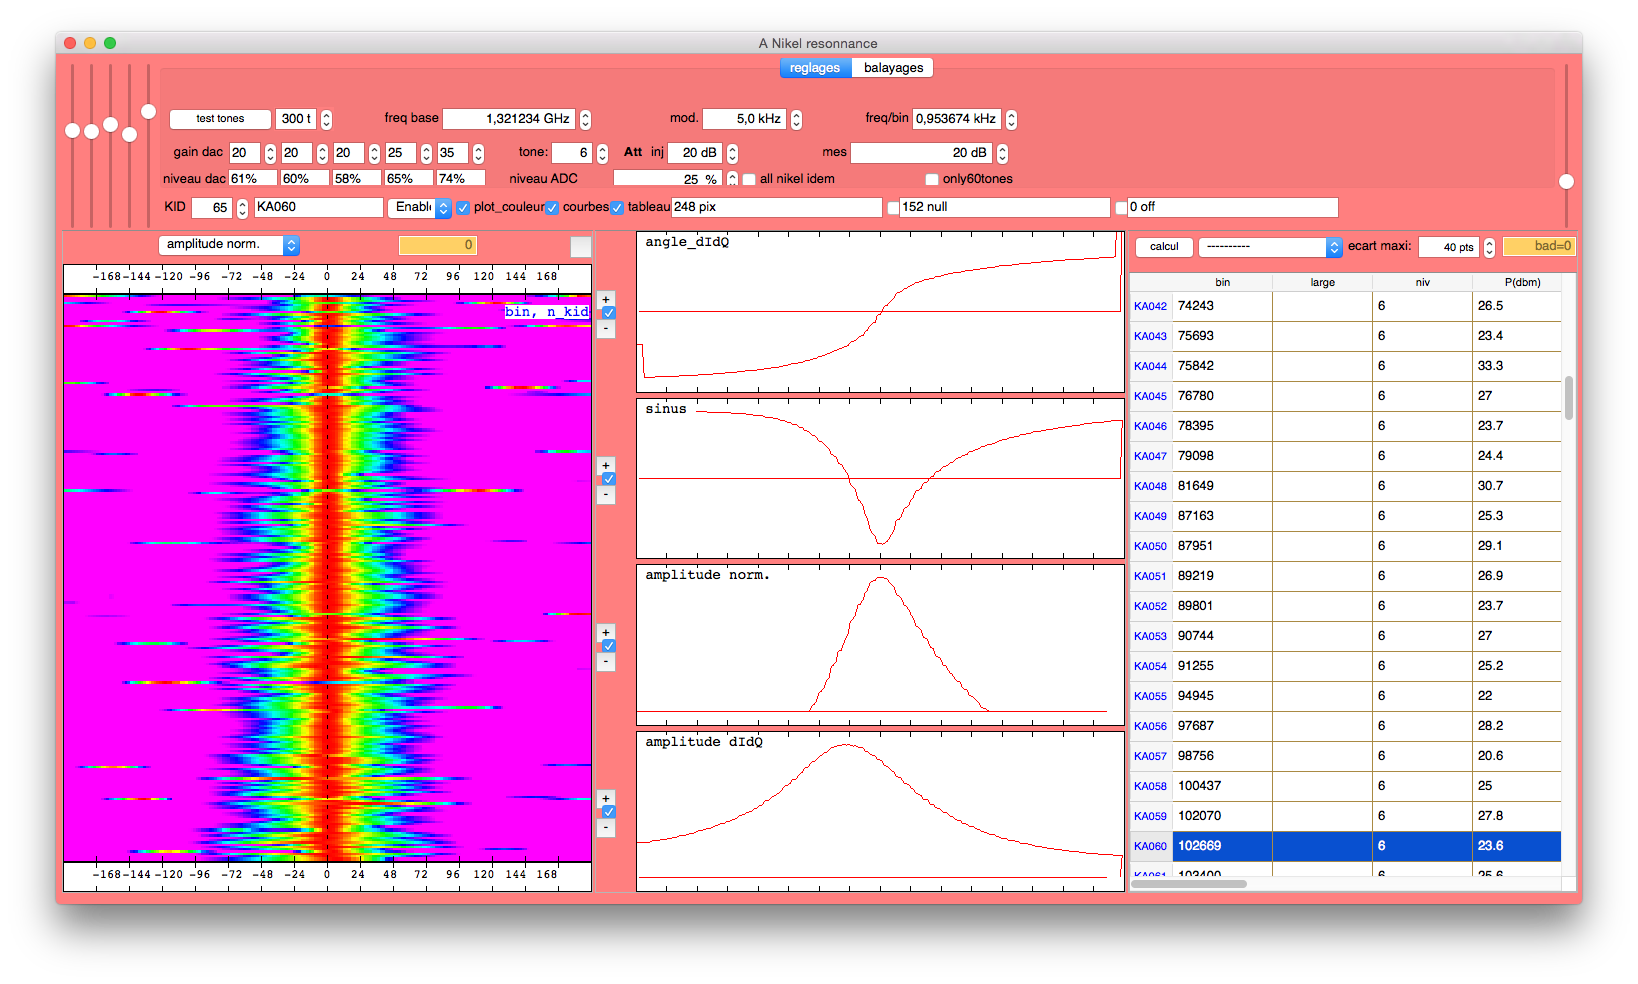Click the KID number stepper arrows
1638x984 pixels.
[x=242, y=208]
